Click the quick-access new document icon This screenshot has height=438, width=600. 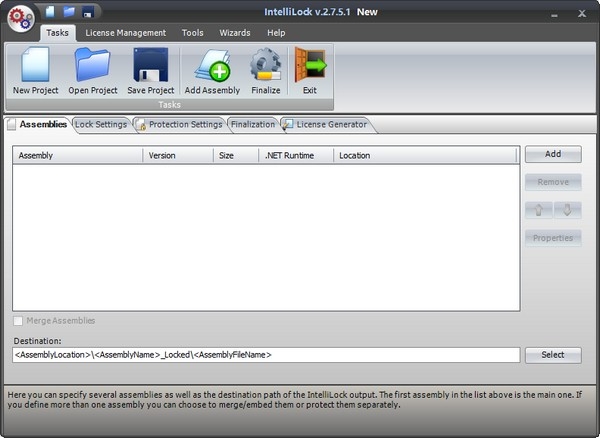[x=50, y=12]
